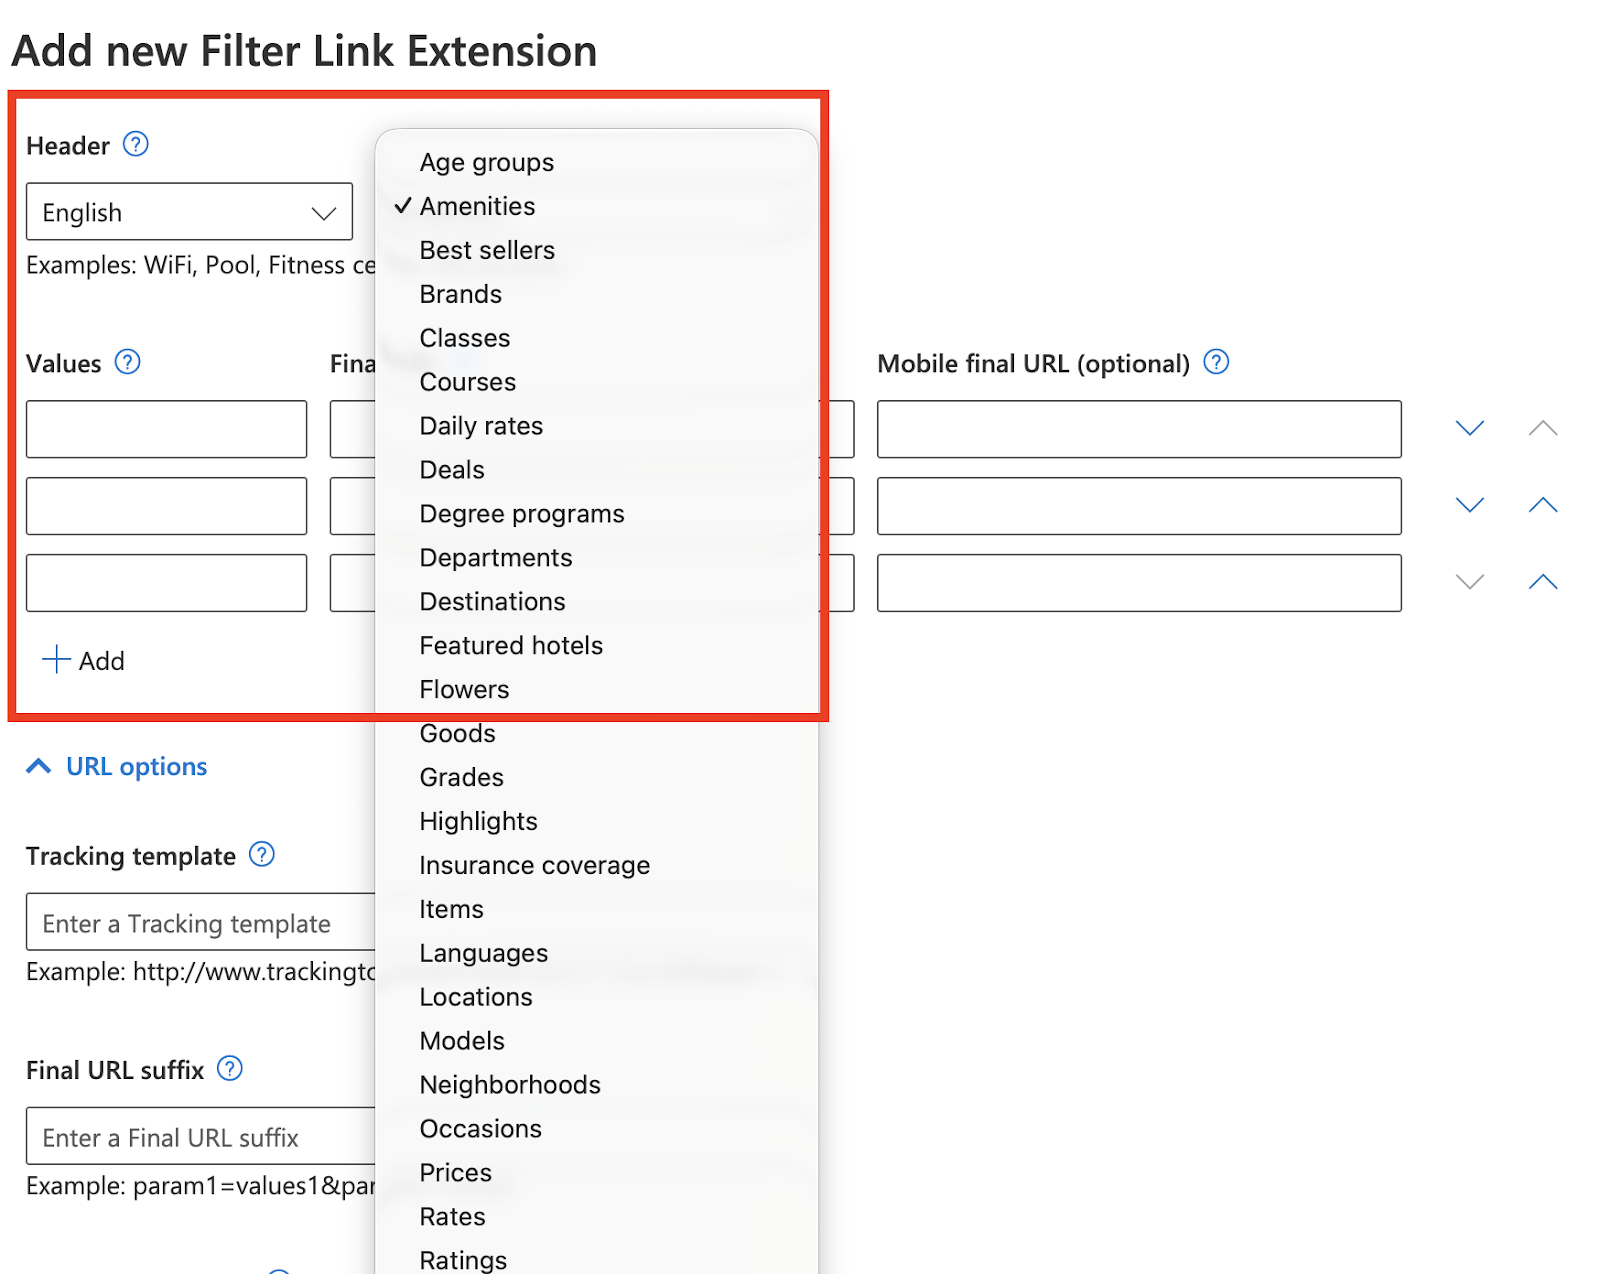Viewport: 1600px width, 1274px height.
Task: Open the Final URL suffix help icon
Action: coord(230,1069)
